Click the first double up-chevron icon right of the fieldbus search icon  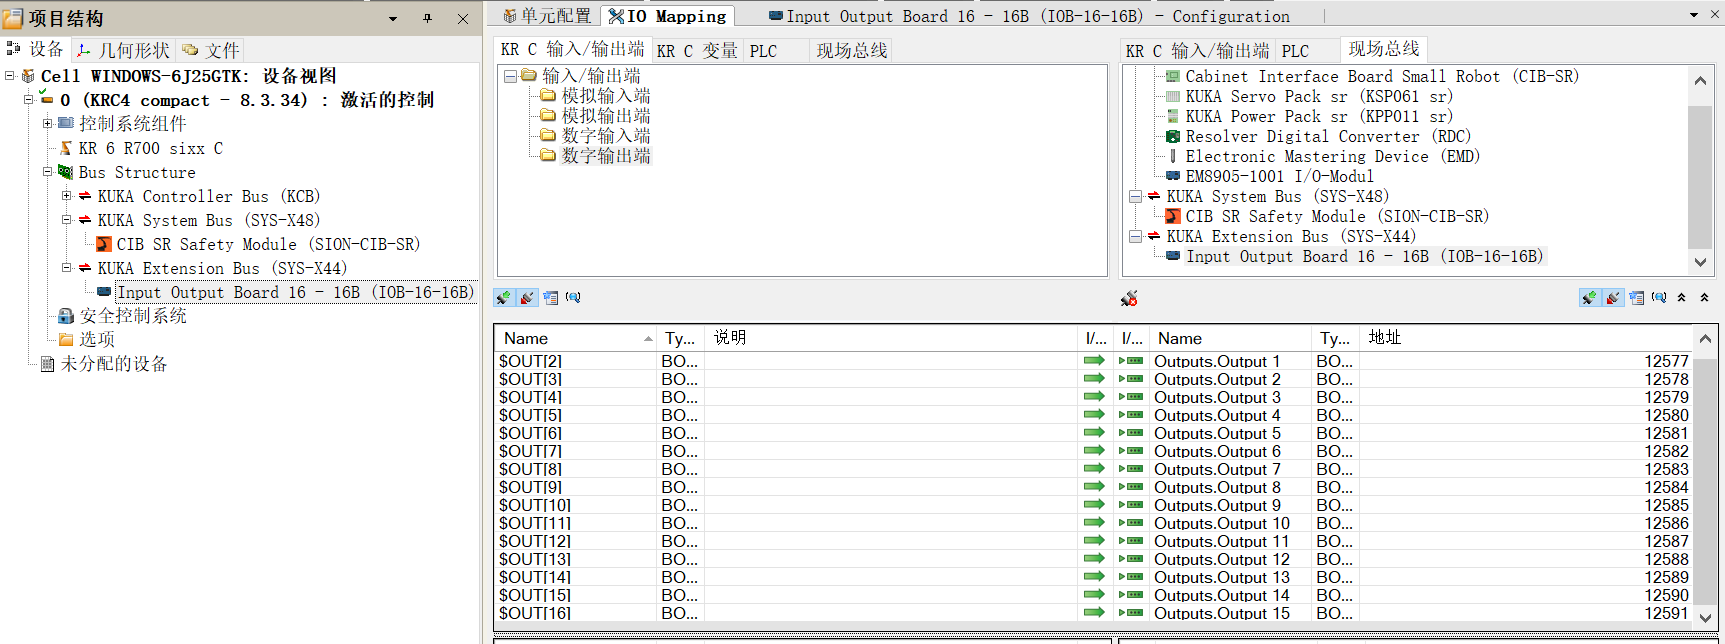[x=1682, y=298]
